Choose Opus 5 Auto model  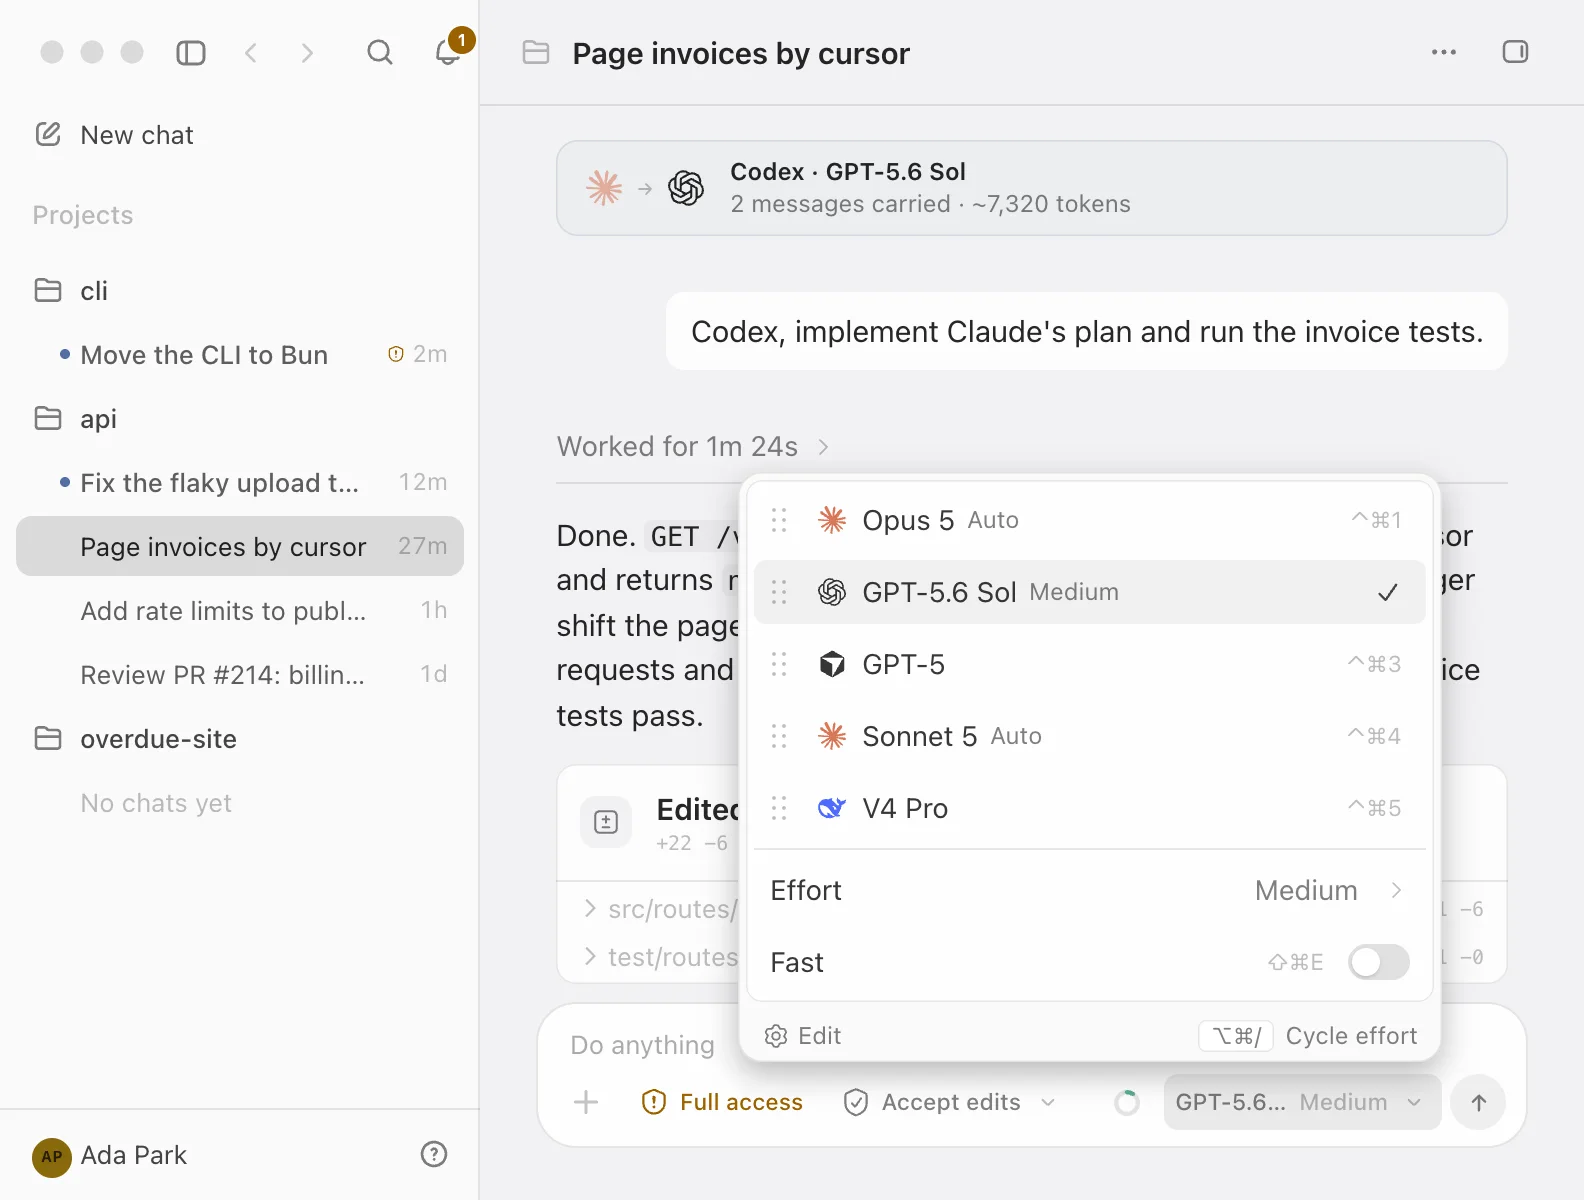tap(1089, 520)
